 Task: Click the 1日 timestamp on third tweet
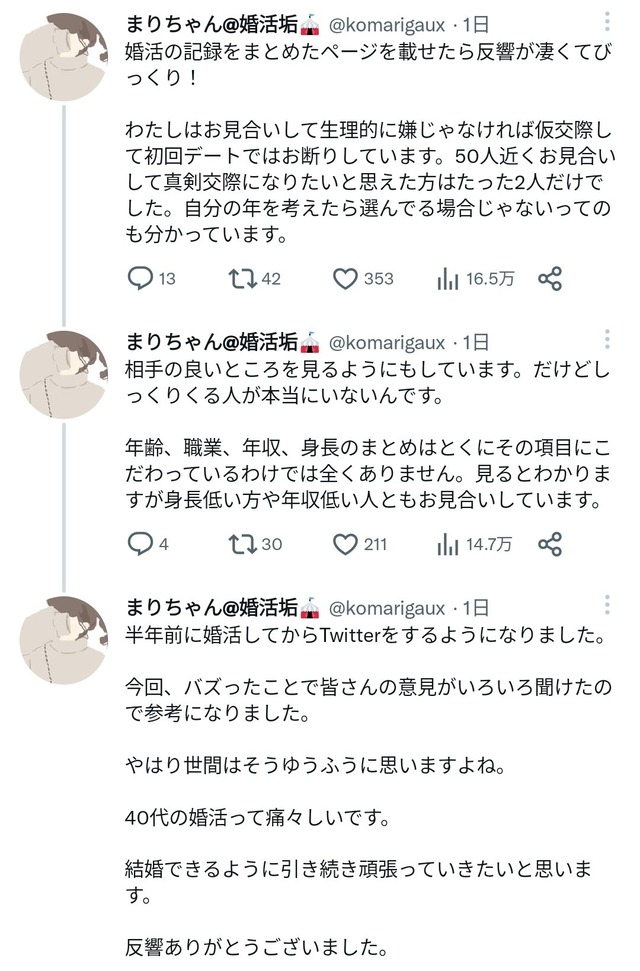tap(476, 607)
